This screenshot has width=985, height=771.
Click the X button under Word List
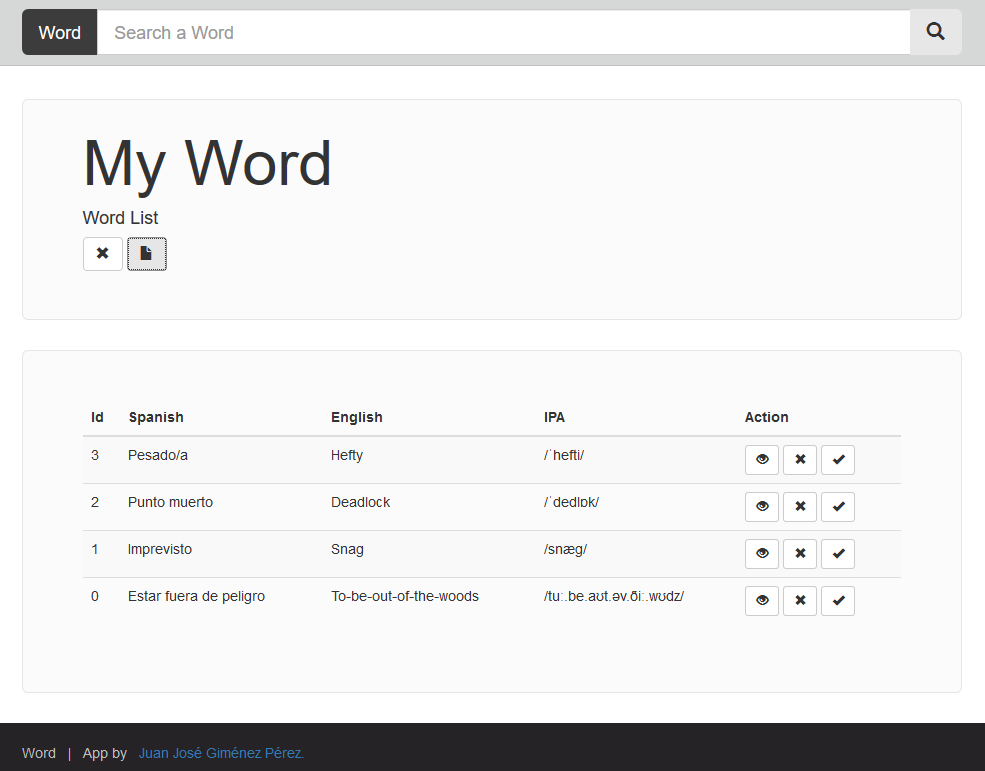point(102,254)
